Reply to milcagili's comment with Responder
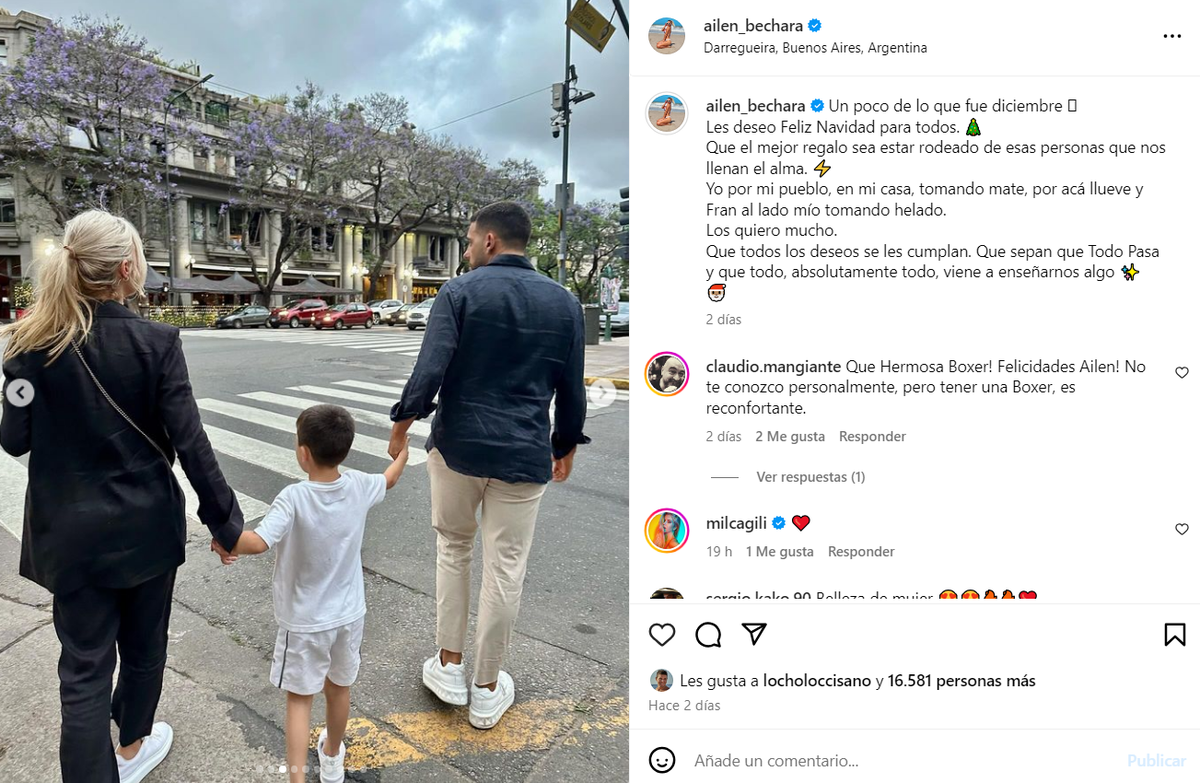 click(861, 551)
